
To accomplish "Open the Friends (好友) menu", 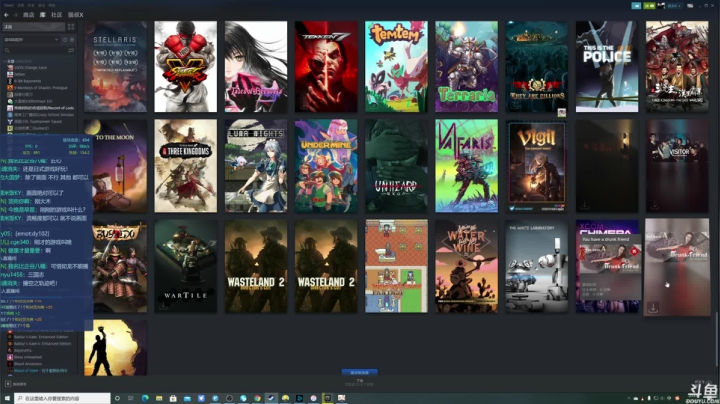I will coord(31,5).
